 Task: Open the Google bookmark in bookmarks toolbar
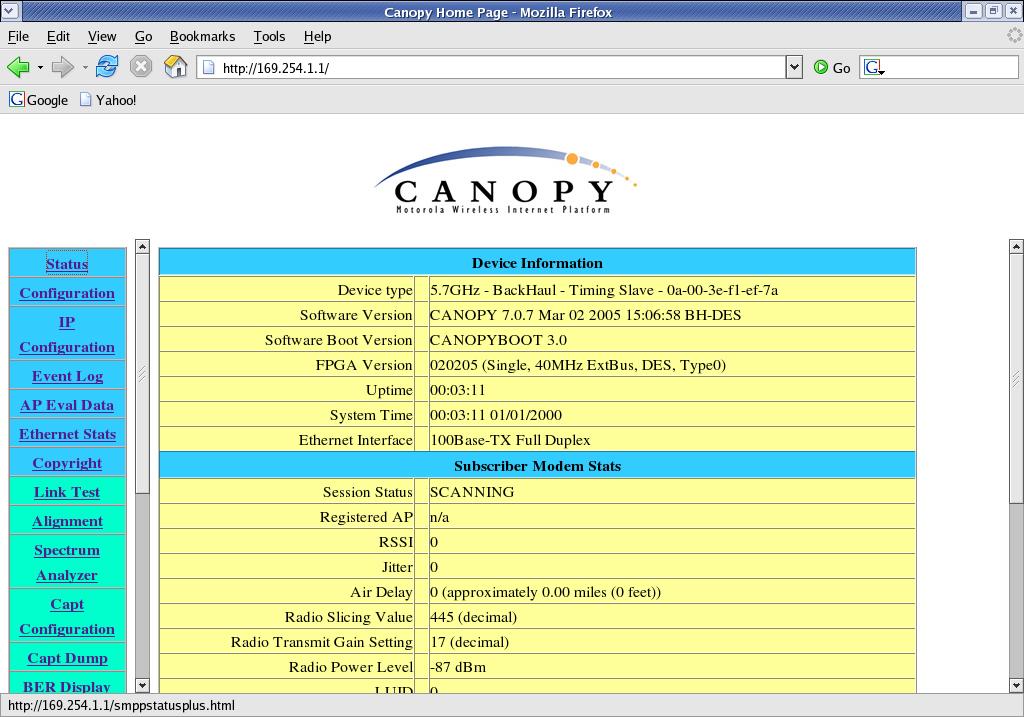point(39,100)
